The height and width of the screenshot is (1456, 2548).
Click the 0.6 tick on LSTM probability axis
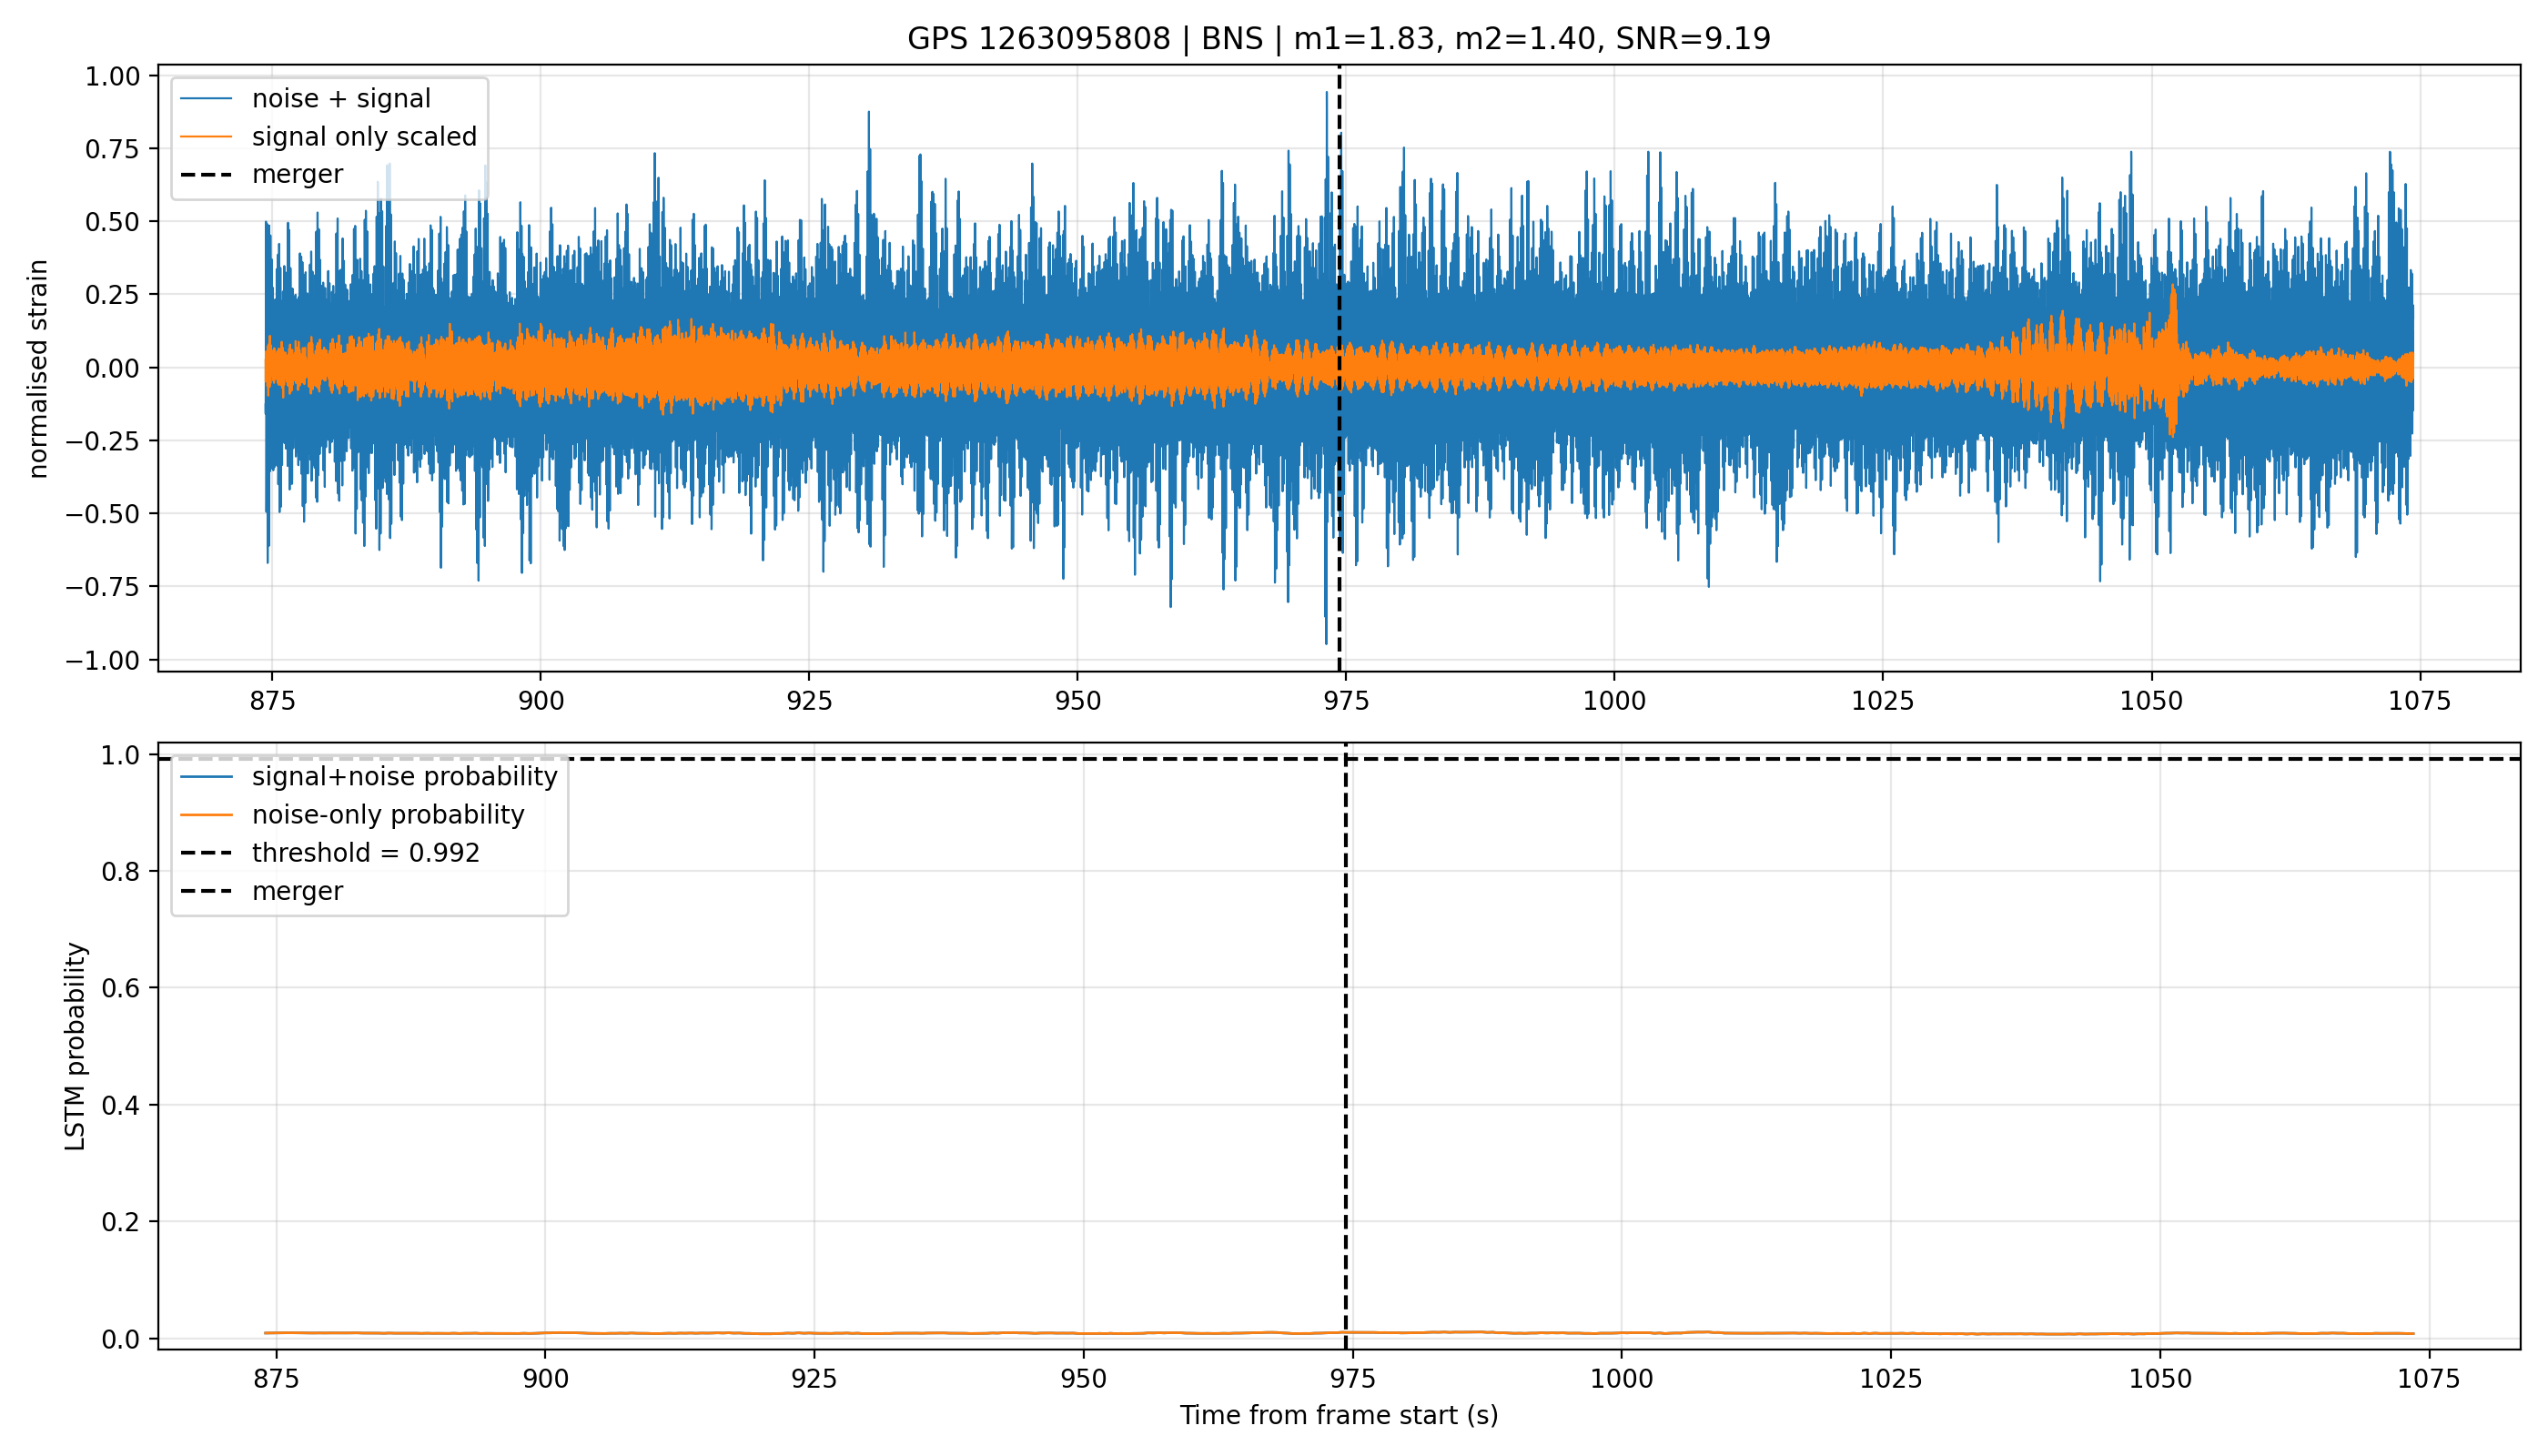tap(118, 988)
